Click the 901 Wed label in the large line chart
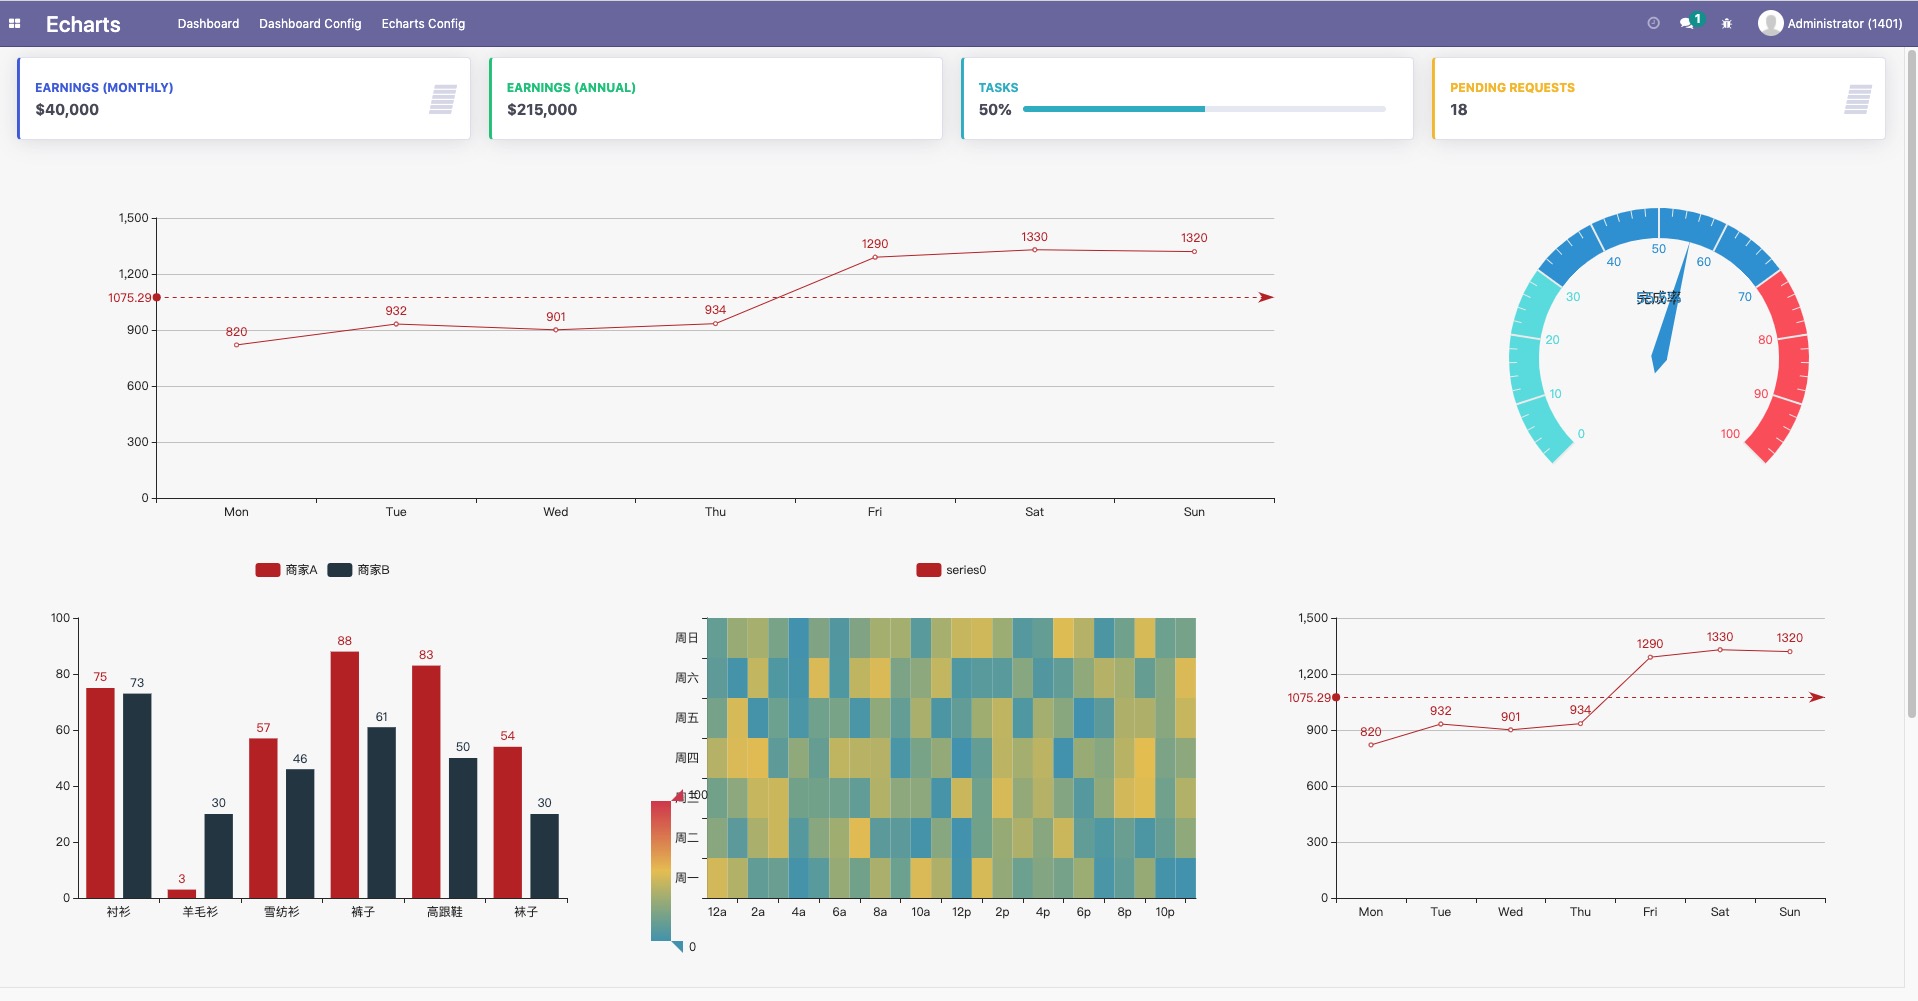 click(556, 317)
